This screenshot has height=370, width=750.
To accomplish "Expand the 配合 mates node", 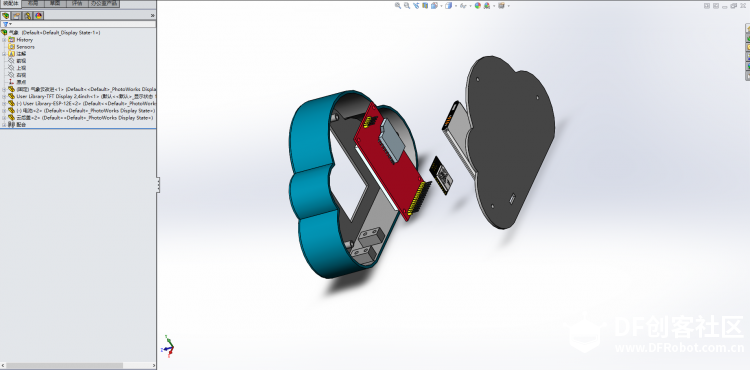I will (4, 124).
